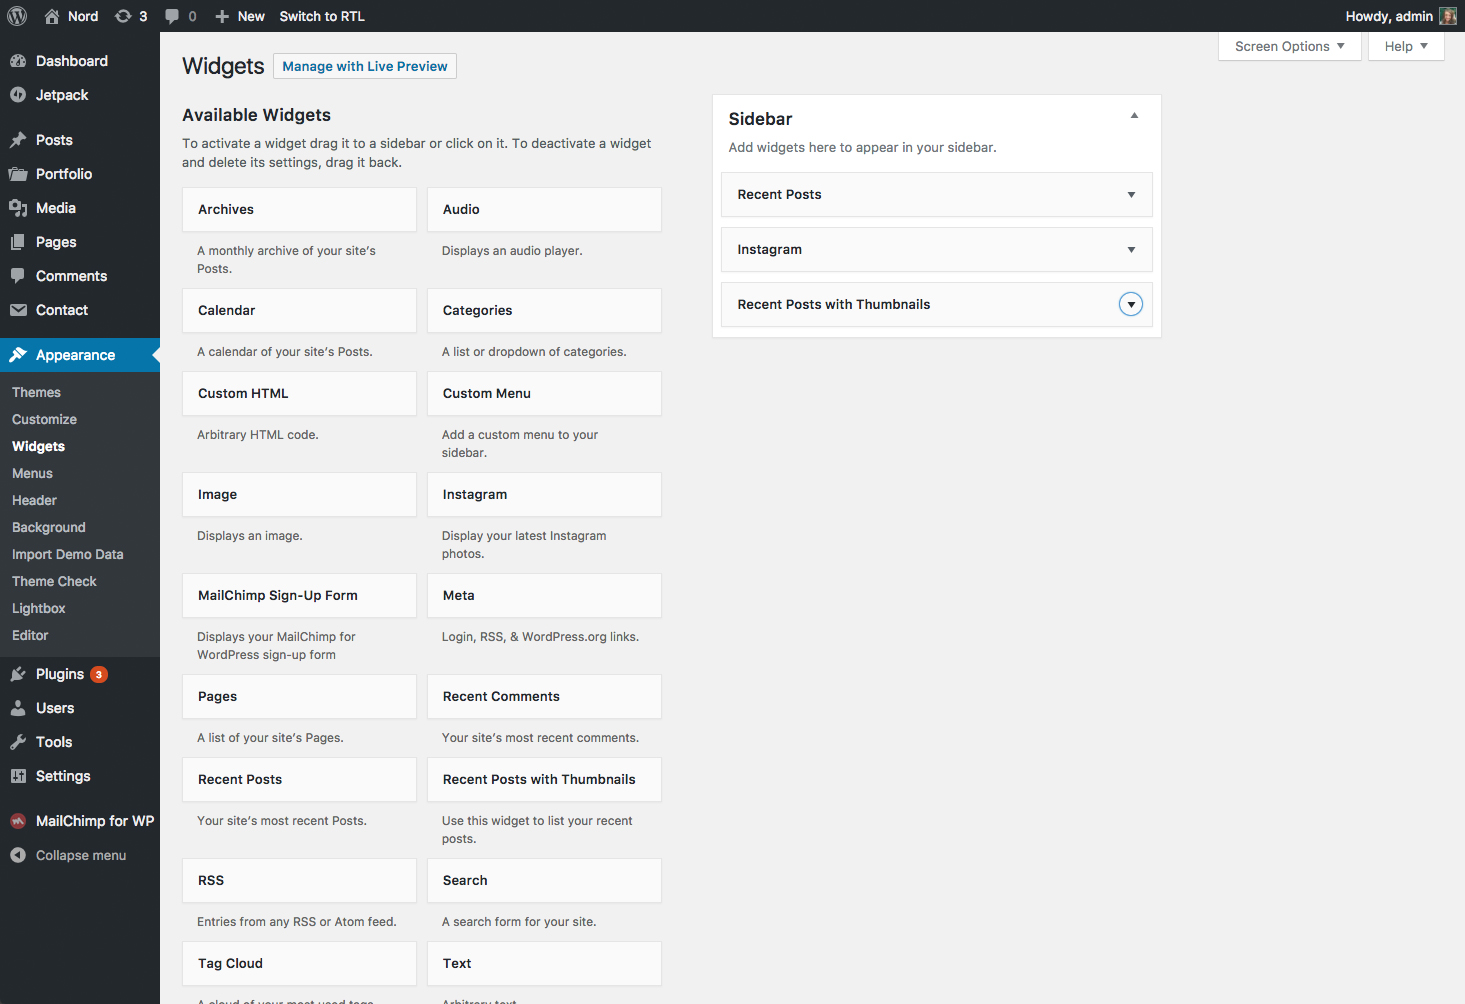Click the MailChimp for WP icon
Viewport: 1465px width, 1004px height.
coord(18,821)
